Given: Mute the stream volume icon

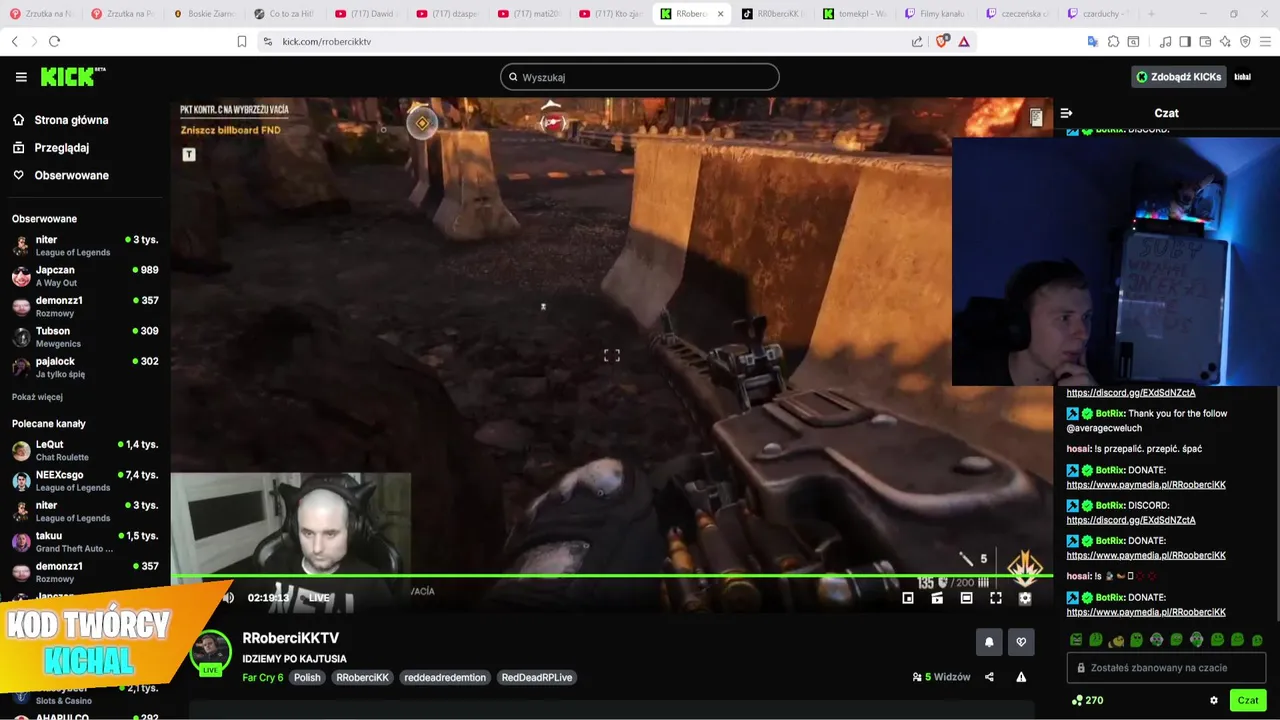Looking at the screenshot, I should tap(228, 598).
